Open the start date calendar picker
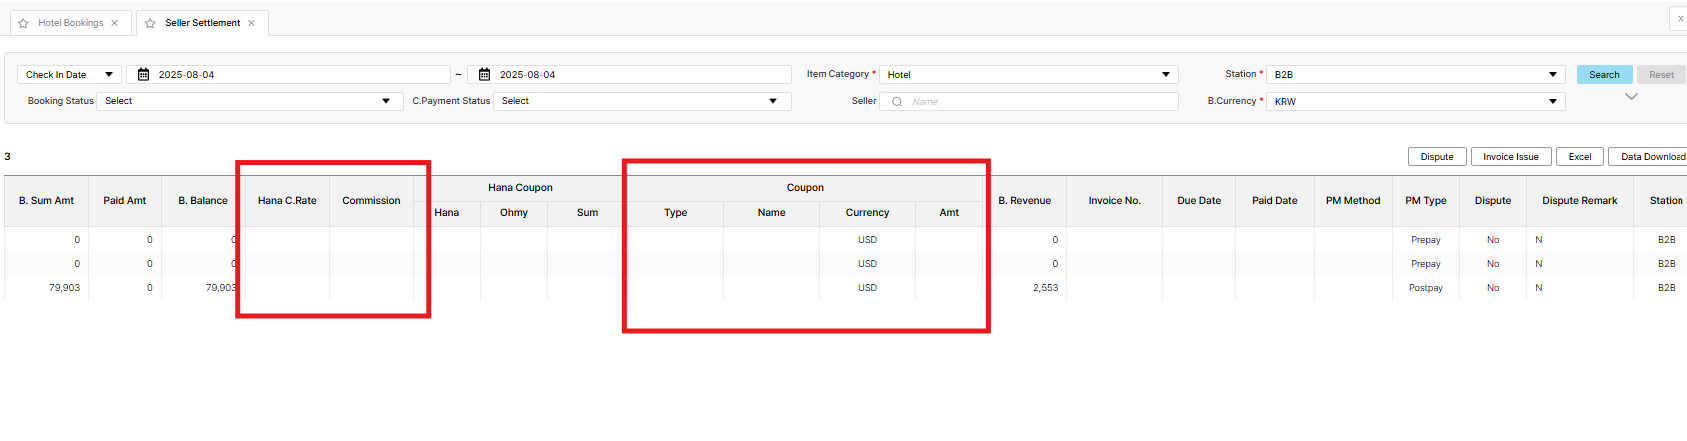This screenshot has height=441, width=1687. (143, 75)
